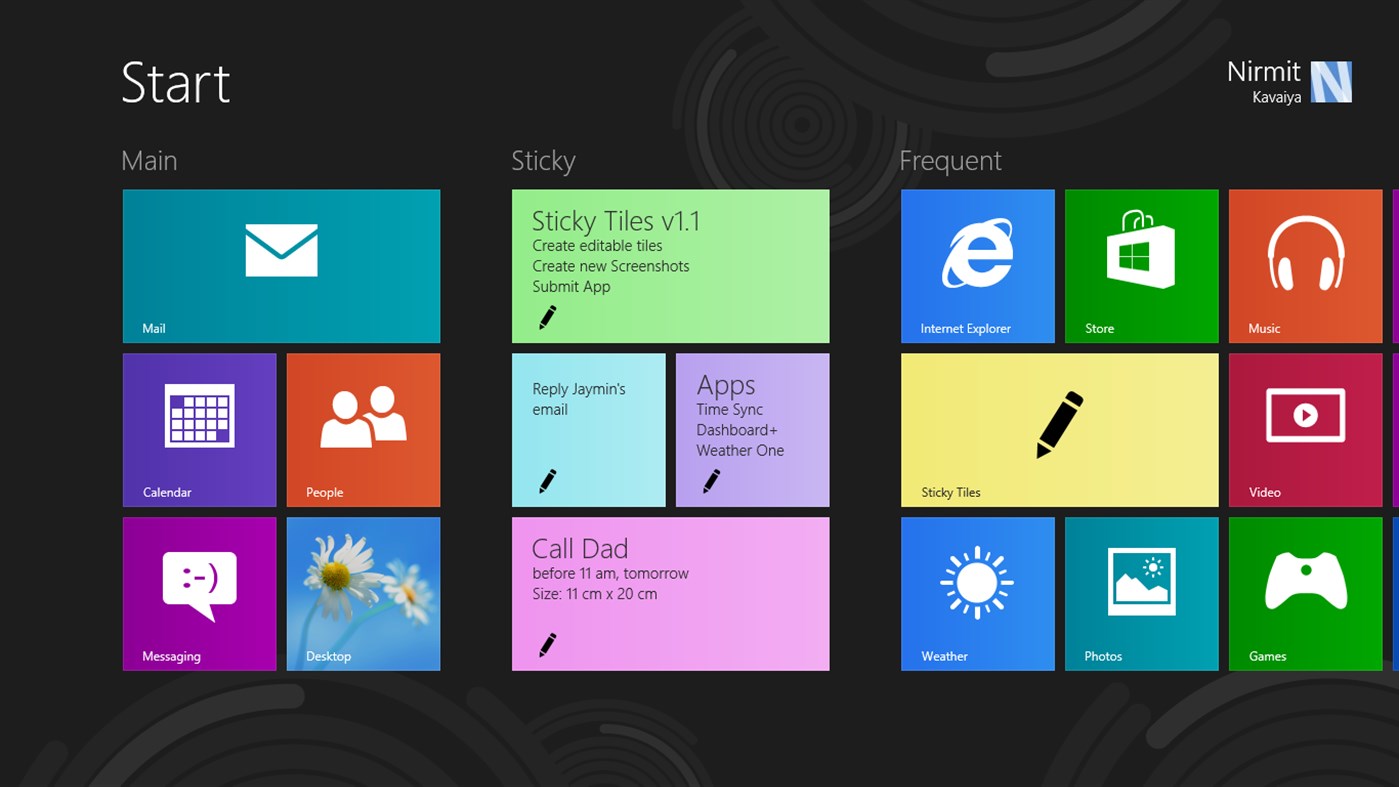This screenshot has width=1399, height=787.
Task: Launch Internet Explorer
Action: pyautogui.click(x=977, y=265)
